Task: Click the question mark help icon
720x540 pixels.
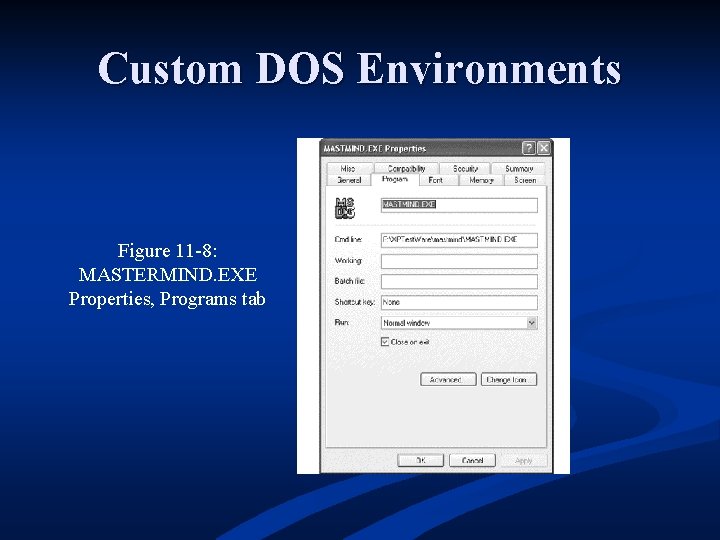Action: 529,148
